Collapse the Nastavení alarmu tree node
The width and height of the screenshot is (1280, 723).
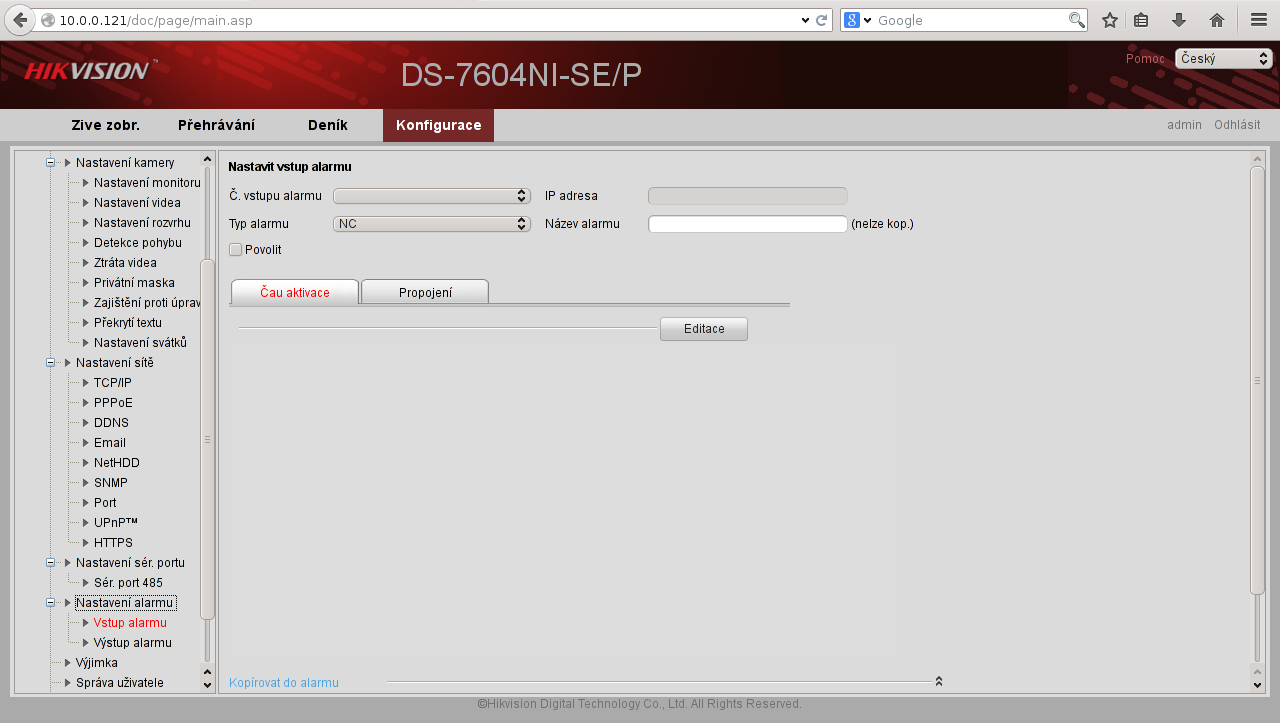pos(51,603)
